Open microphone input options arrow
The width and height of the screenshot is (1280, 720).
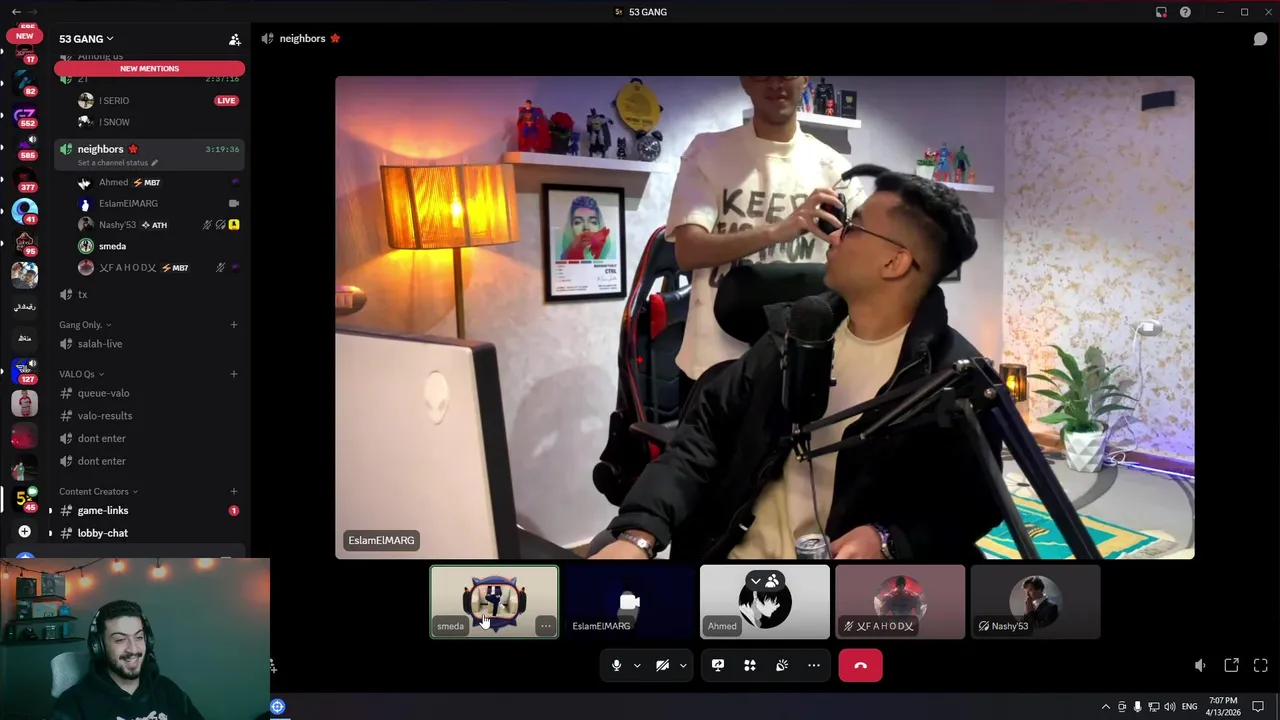coord(637,665)
